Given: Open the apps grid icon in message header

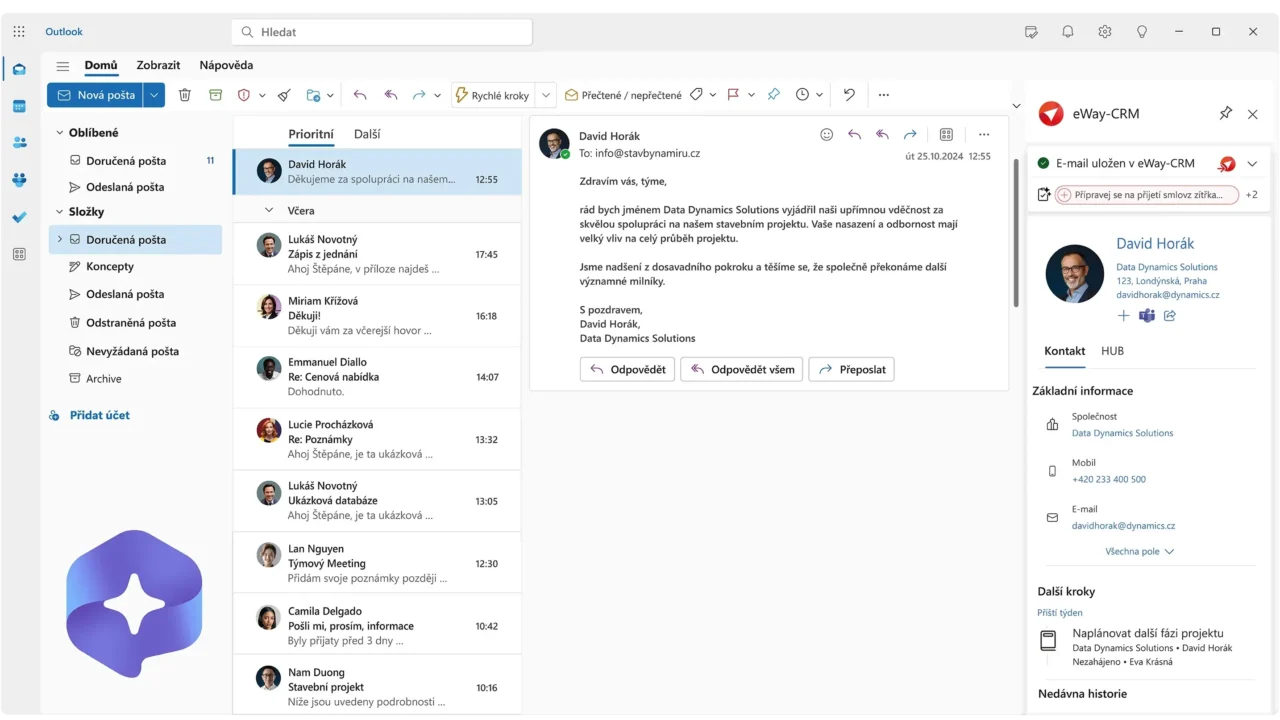Looking at the screenshot, I should (946, 135).
